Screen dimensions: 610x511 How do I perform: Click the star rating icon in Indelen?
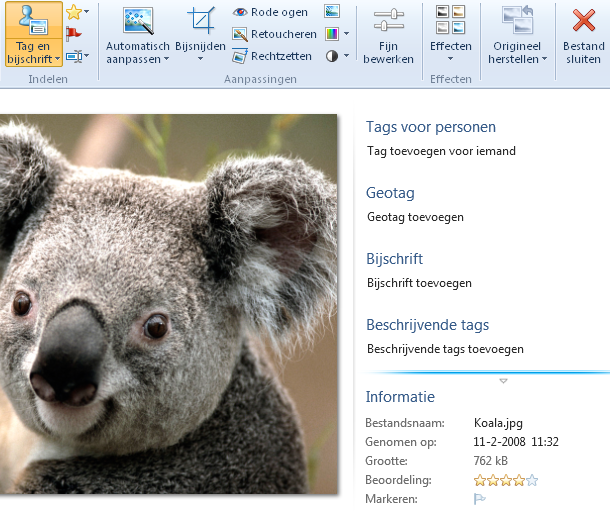[74, 12]
